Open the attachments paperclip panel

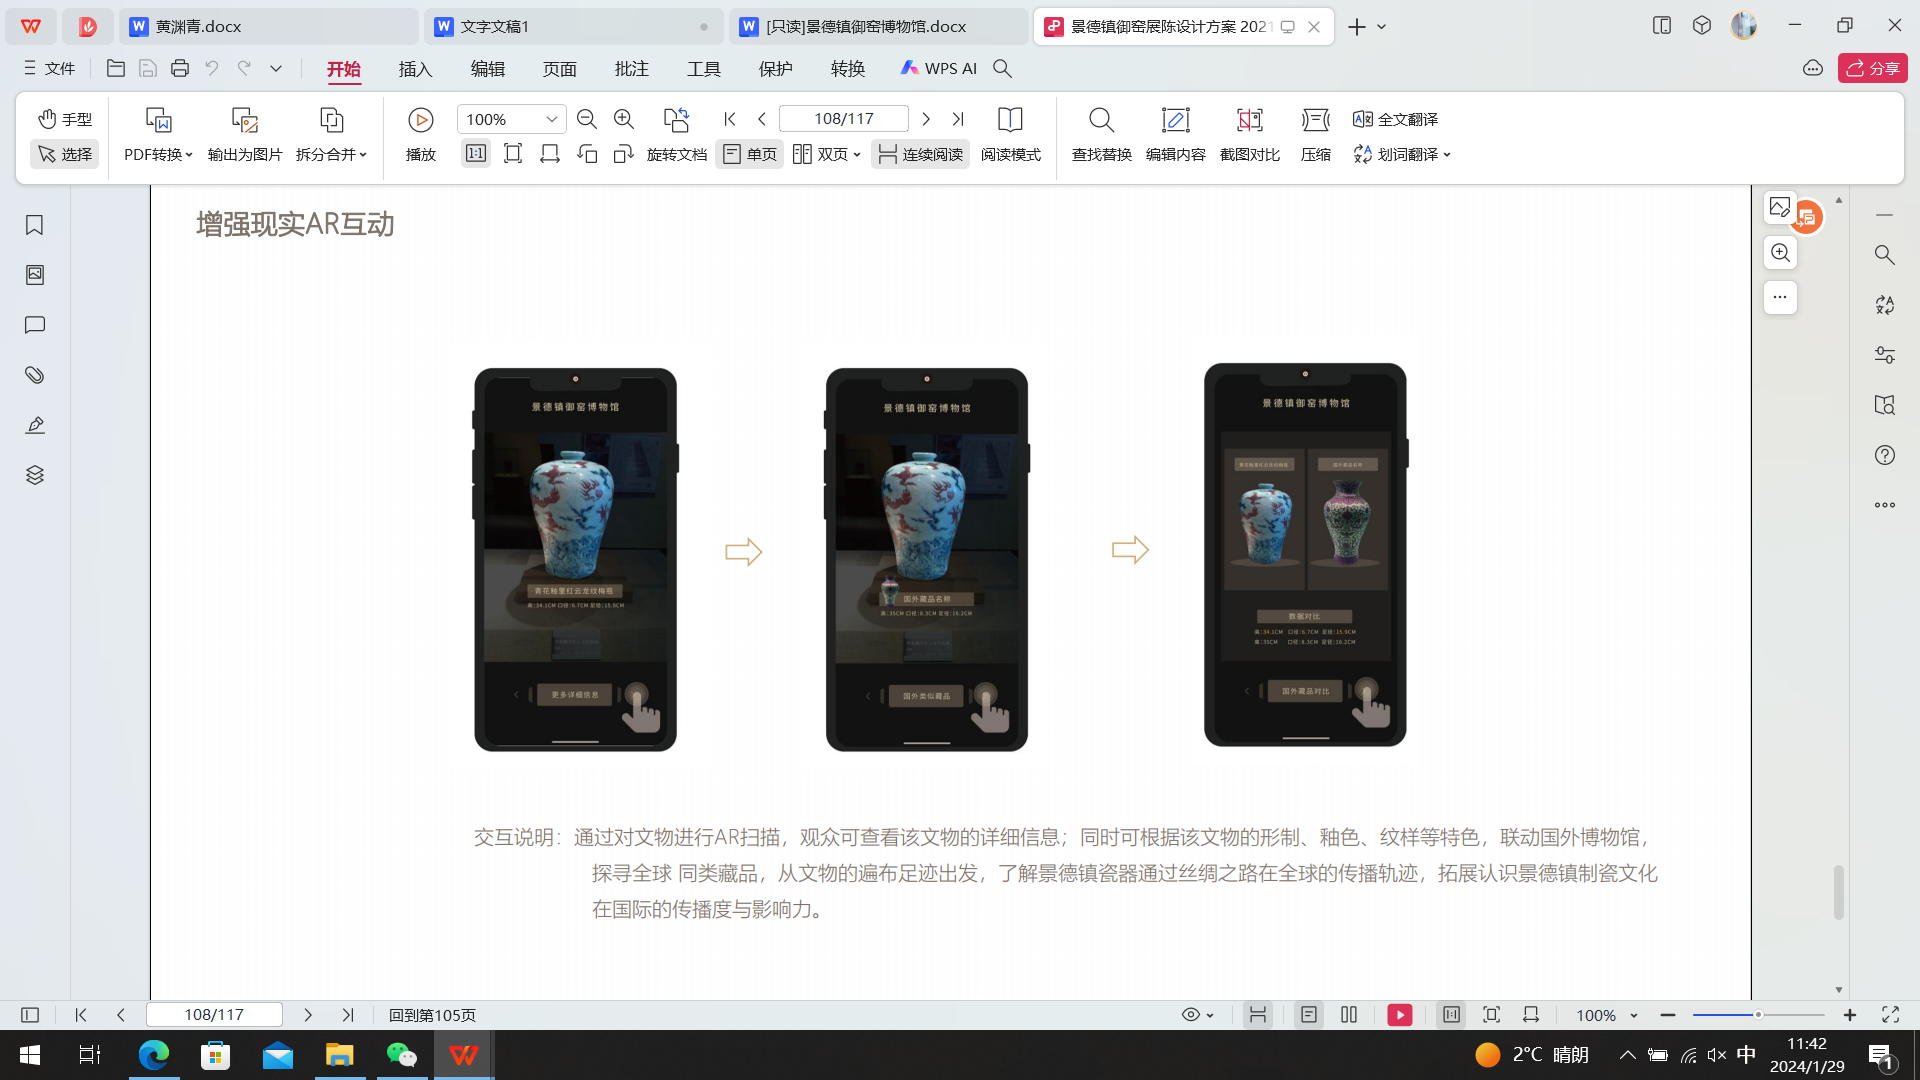[35, 375]
